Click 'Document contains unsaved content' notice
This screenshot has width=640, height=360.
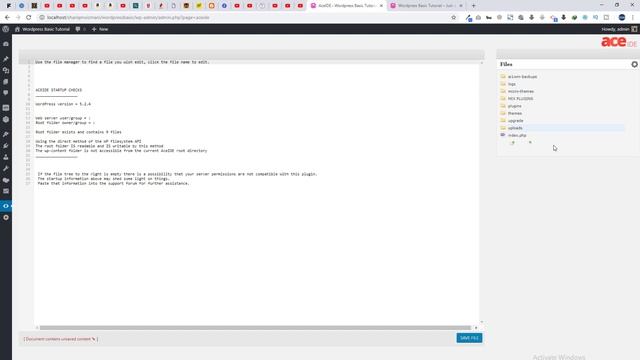coord(61,339)
